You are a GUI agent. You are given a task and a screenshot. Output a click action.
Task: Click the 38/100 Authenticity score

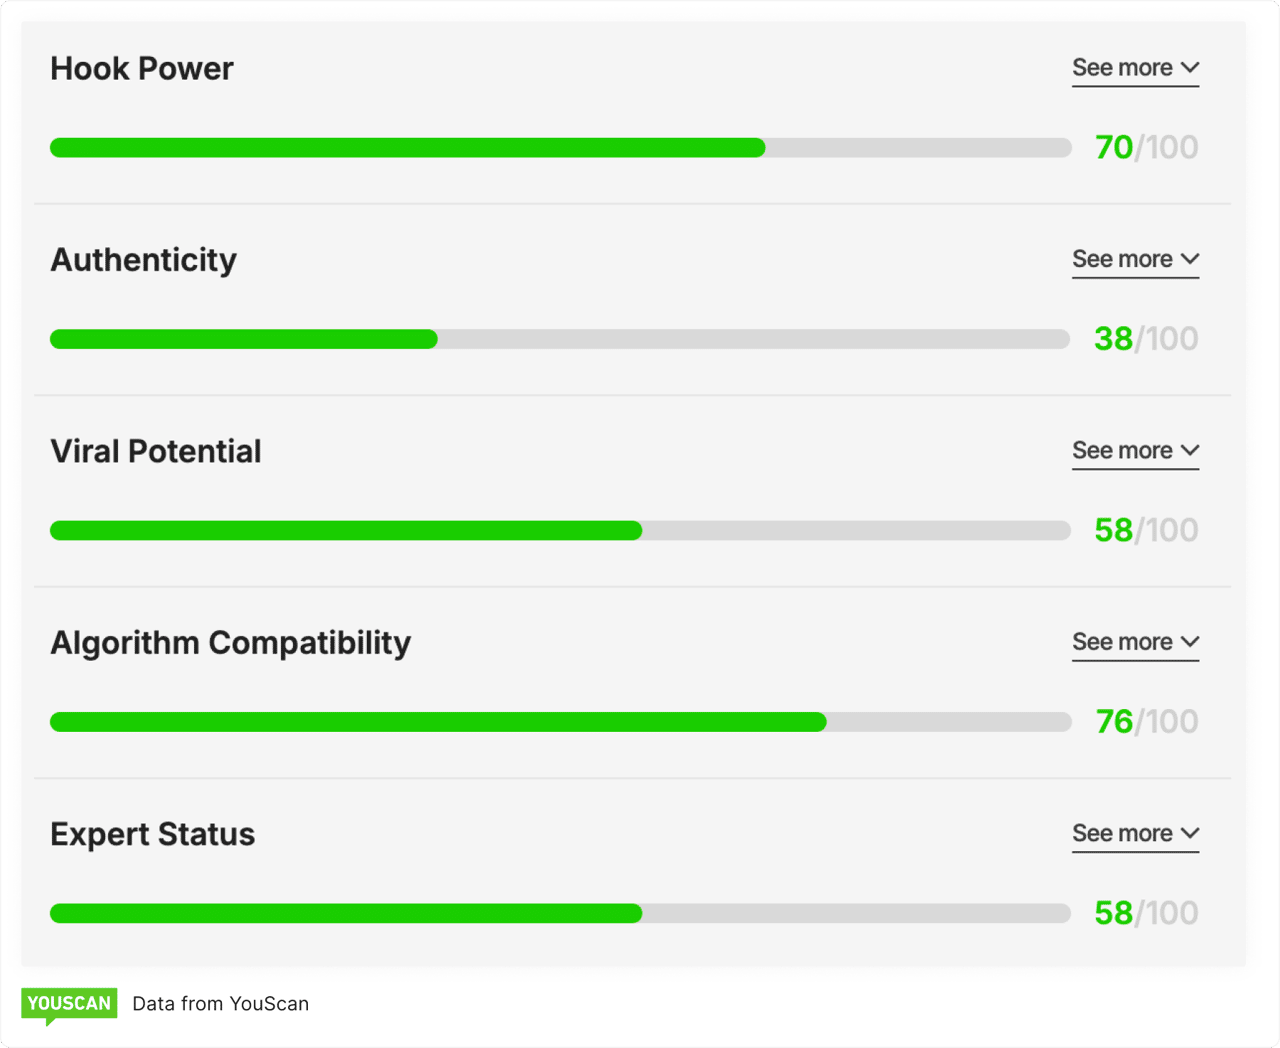1145,339
